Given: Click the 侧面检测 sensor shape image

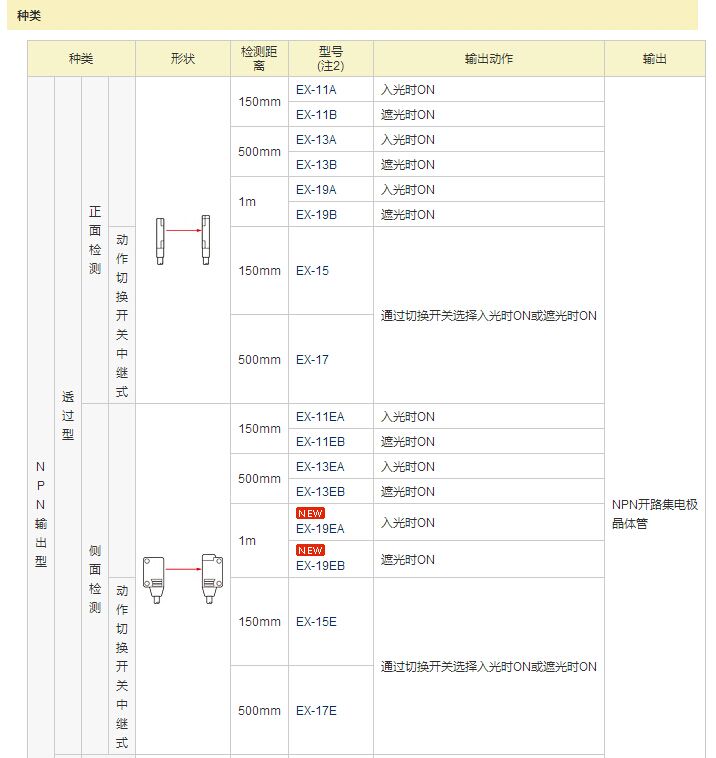Looking at the screenshot, I should 182,577.
